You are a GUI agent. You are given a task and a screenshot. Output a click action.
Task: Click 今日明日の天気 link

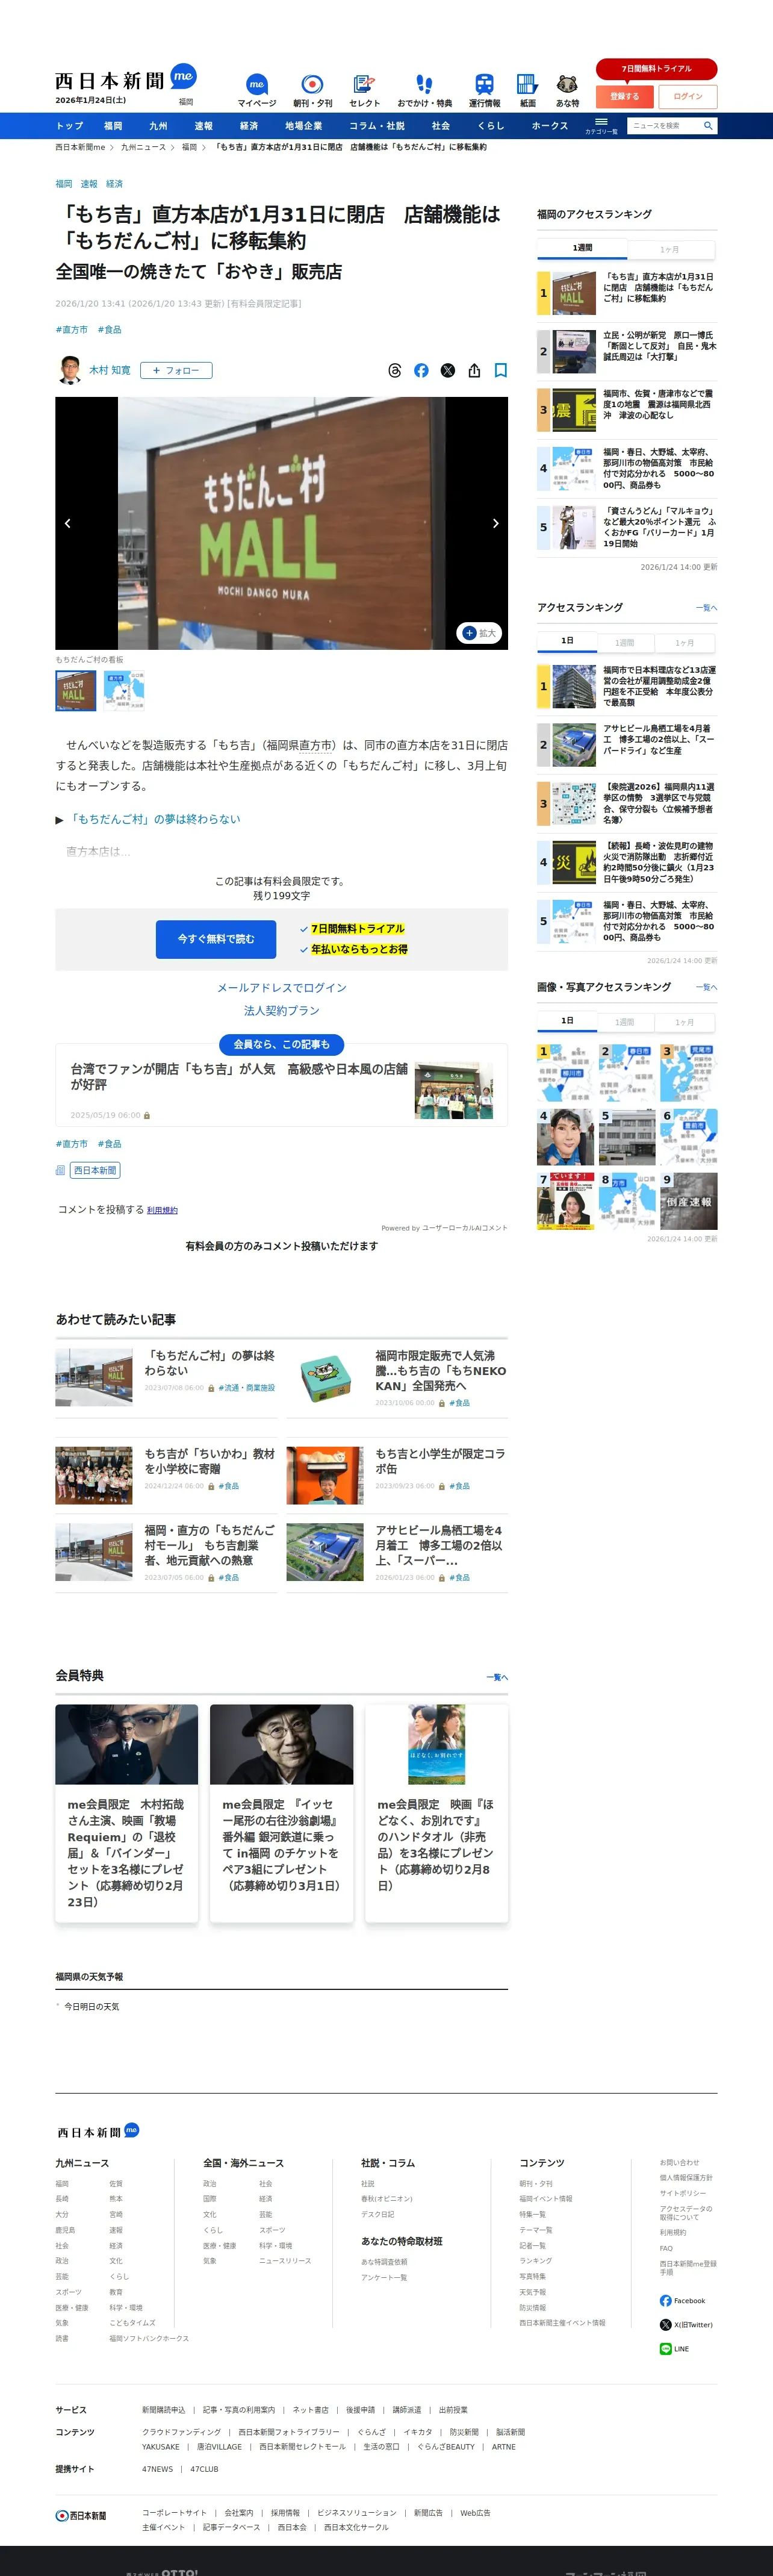click(91, 2007)
